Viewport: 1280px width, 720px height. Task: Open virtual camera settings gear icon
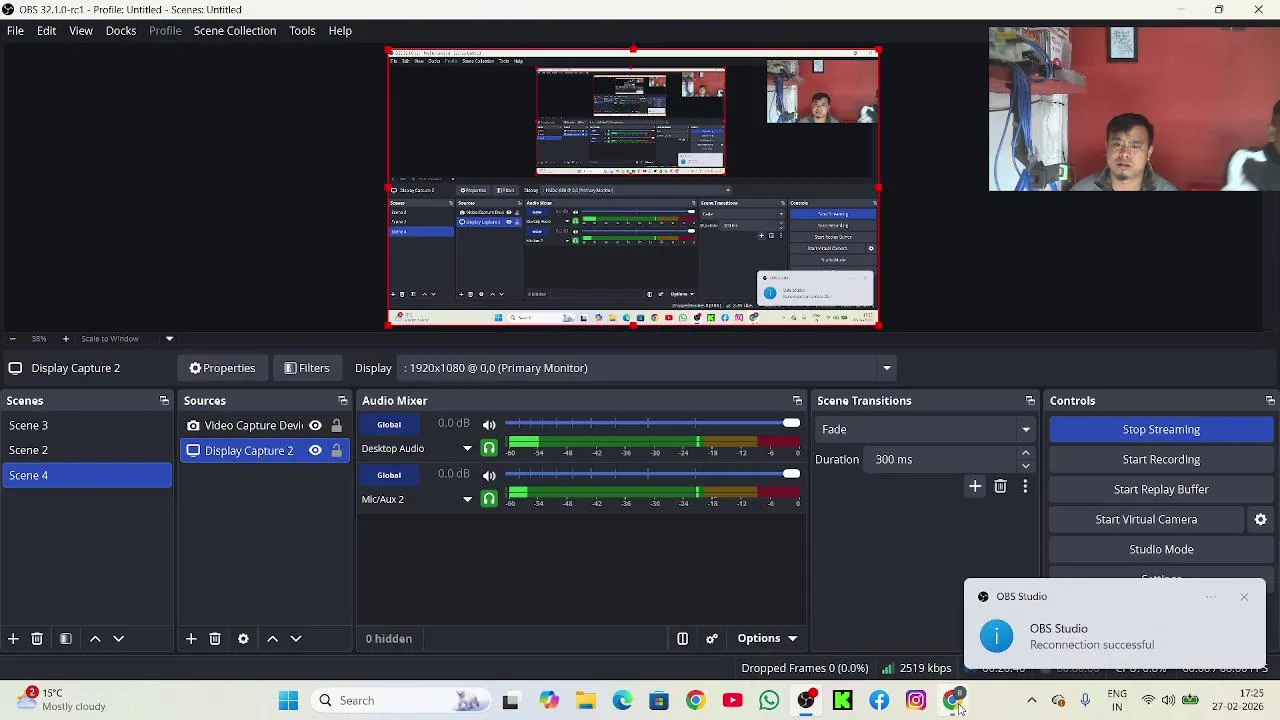1261,519
